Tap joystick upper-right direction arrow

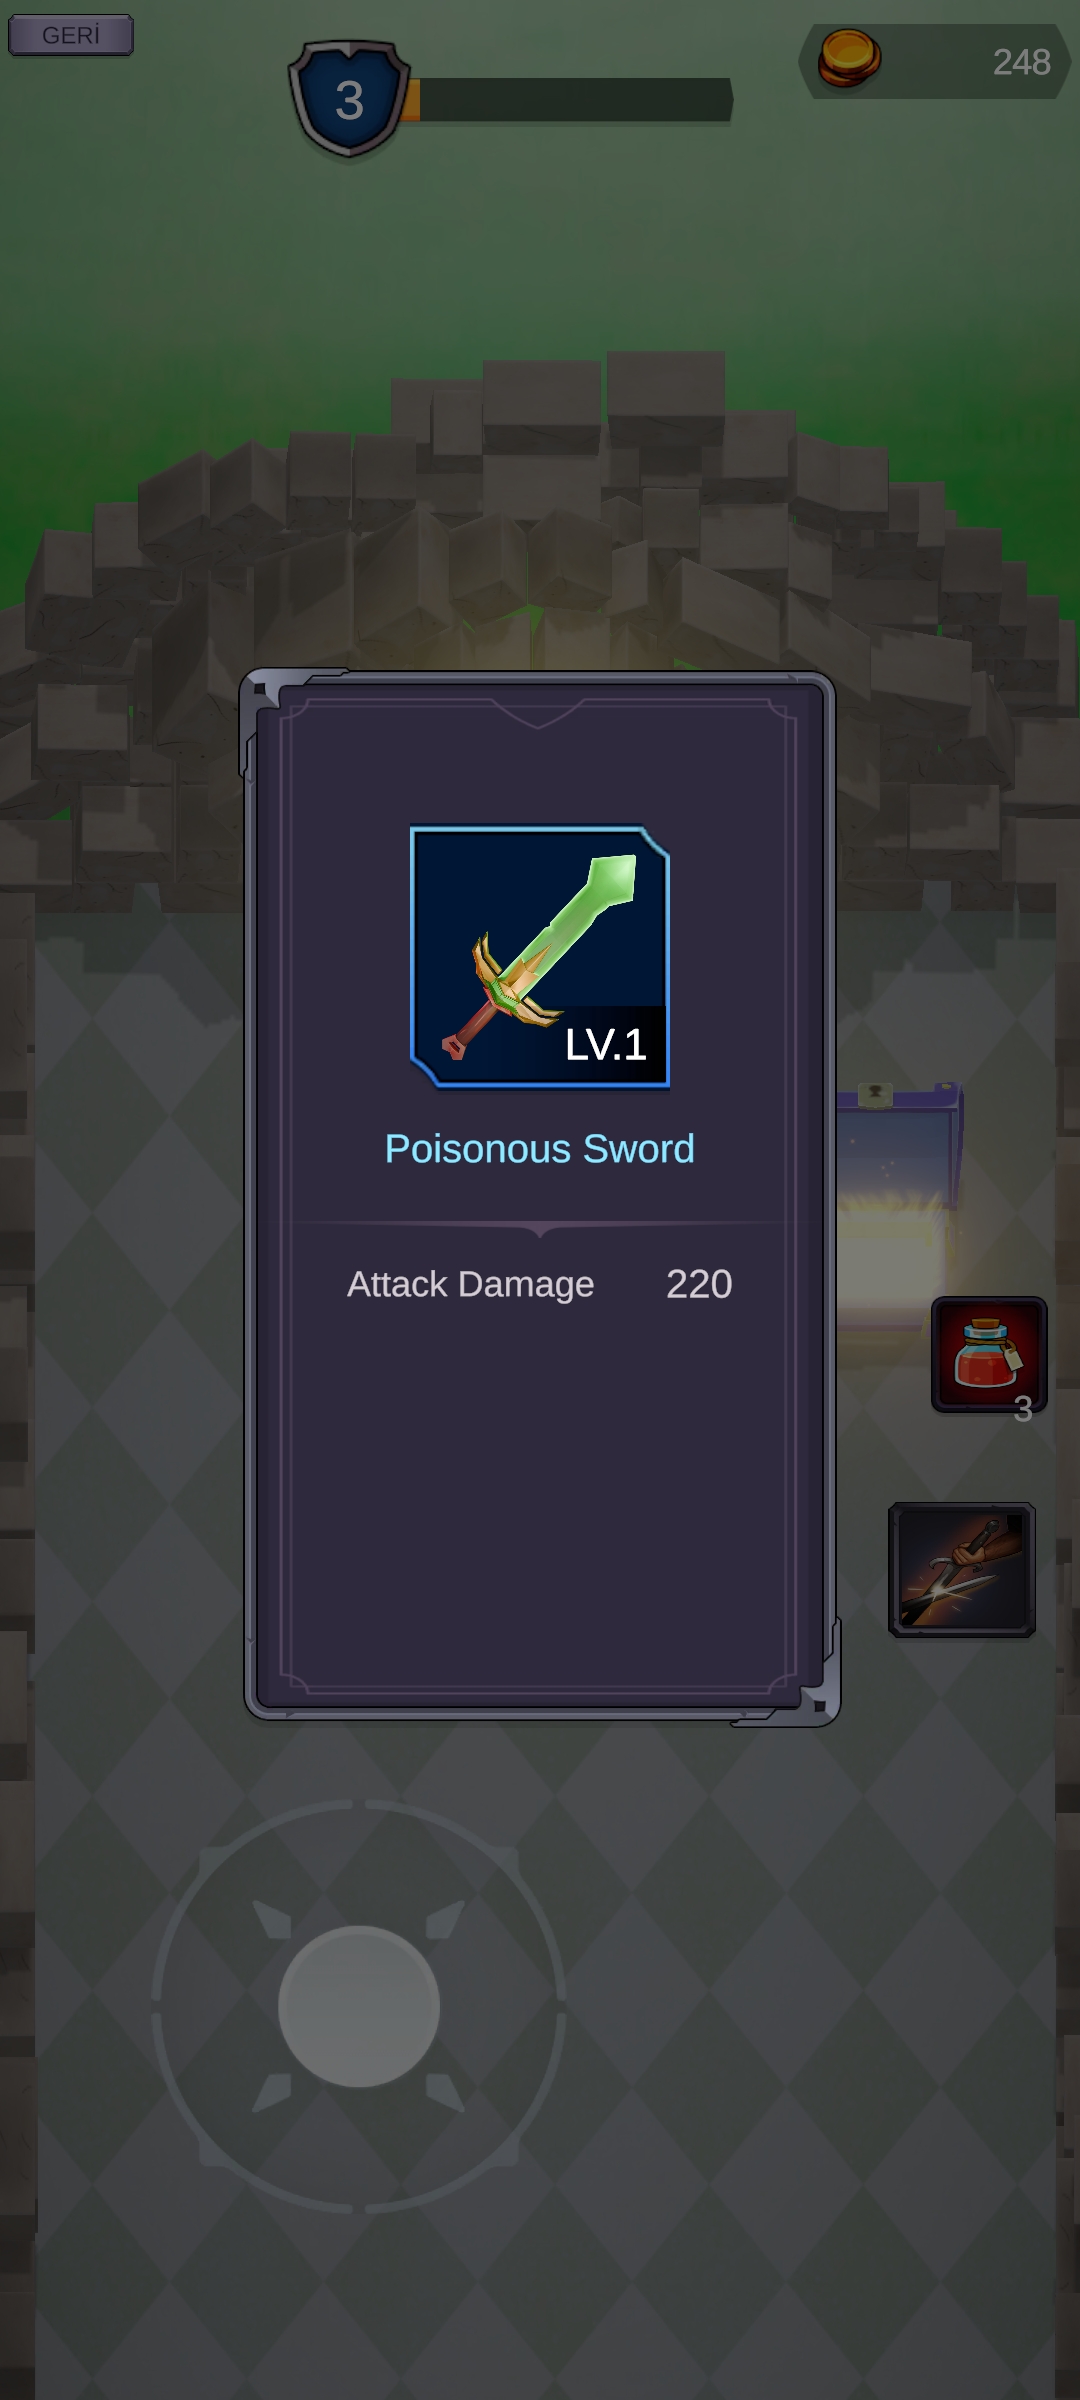click(446, 1920)
